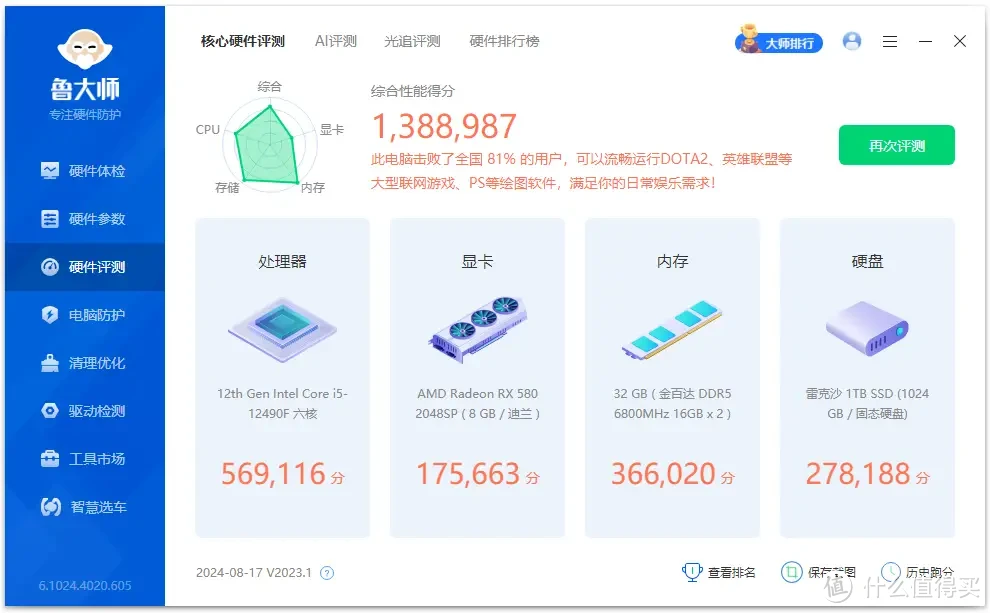This screenshot has height=613, width=990.
Task: Click the 驱动检测 gear icon
Action: click(x=50, y=411)
